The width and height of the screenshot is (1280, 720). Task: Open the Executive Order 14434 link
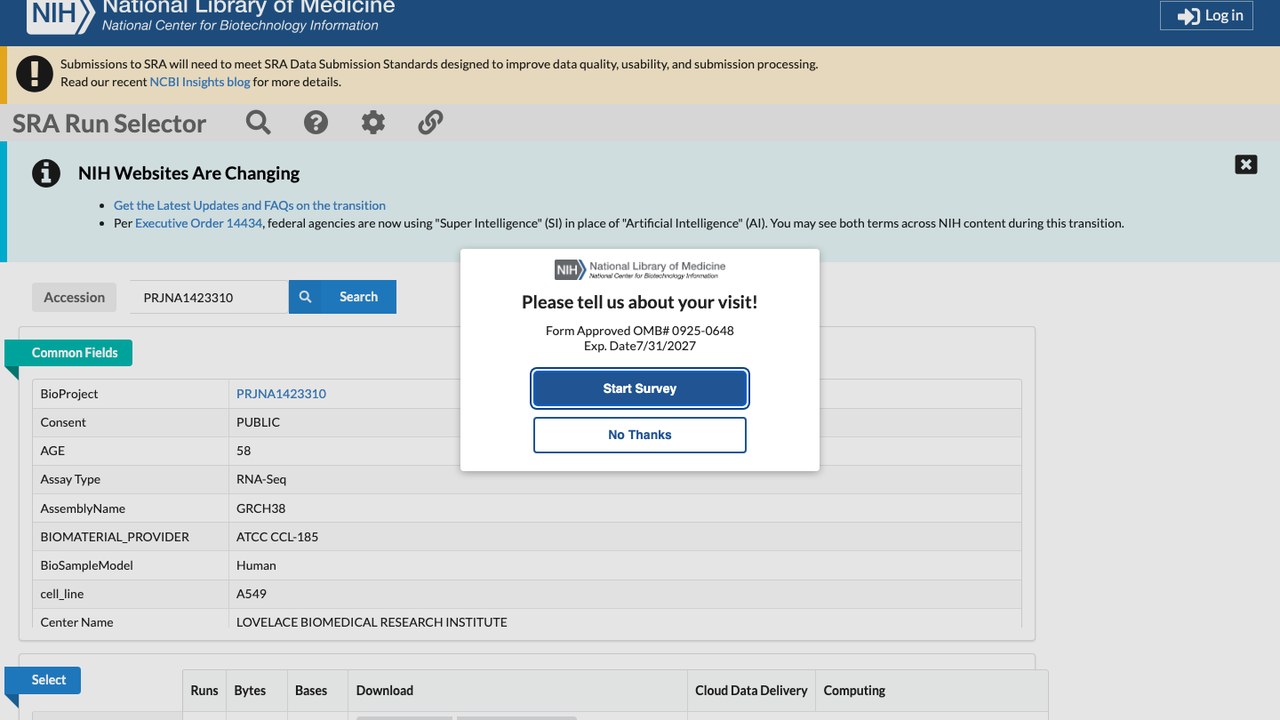click(198, 223)
